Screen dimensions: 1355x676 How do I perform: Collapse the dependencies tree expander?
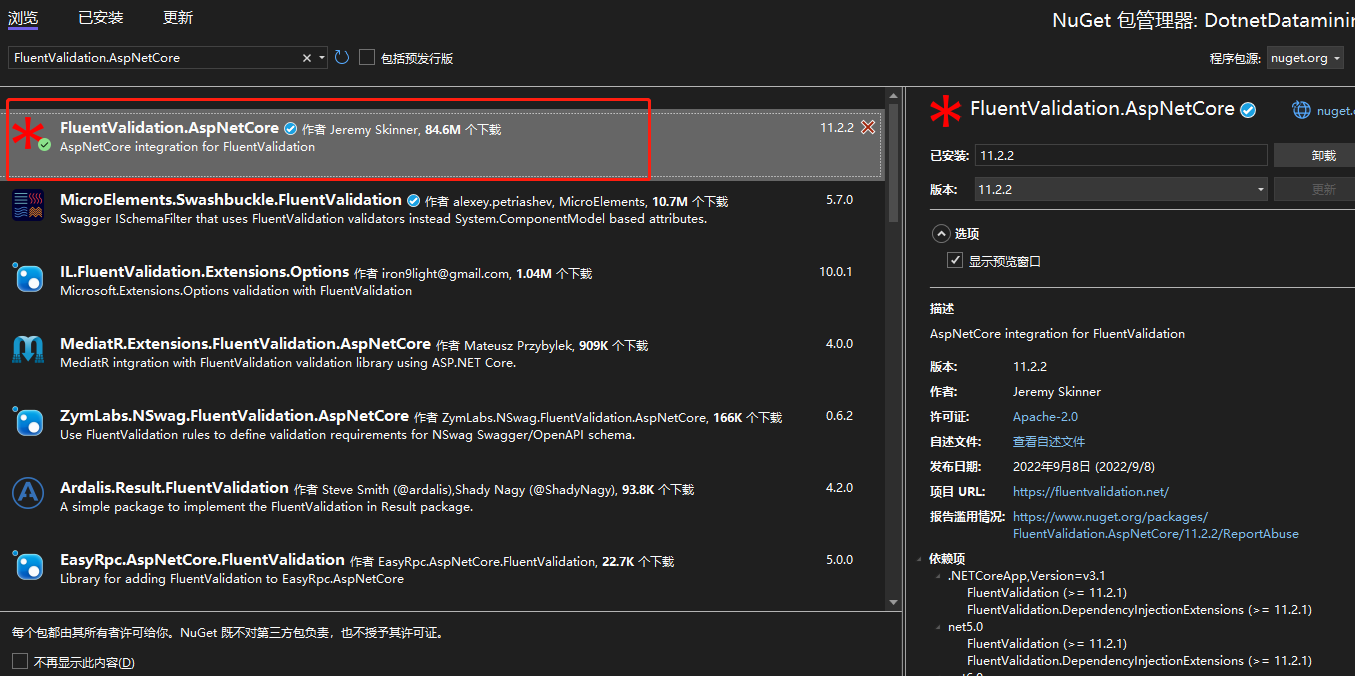point(921,559)
